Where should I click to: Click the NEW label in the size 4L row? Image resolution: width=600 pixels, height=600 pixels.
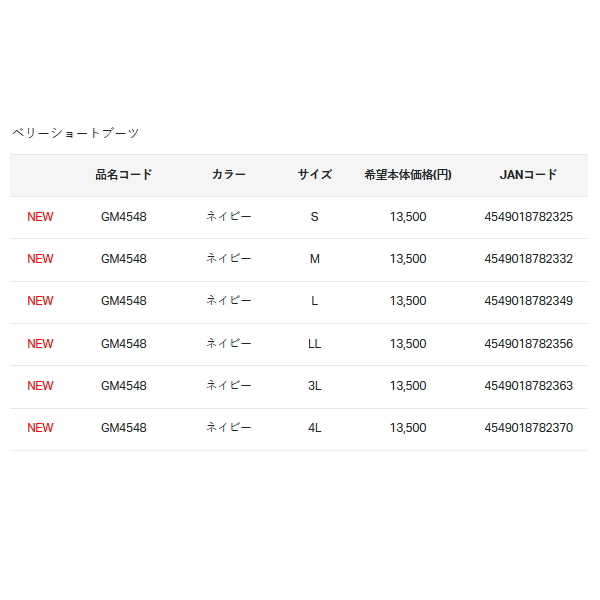point(40,428)
